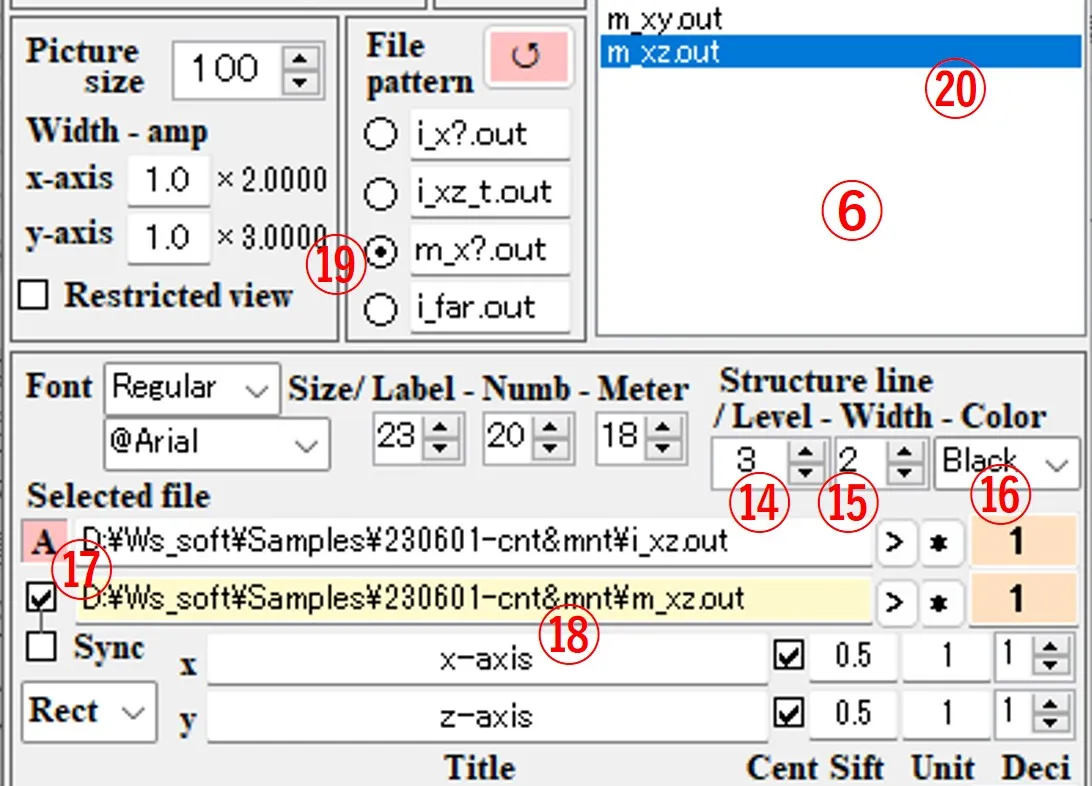Click the orange 1 box on i_xz.out row
This screenshot has width=1092, height=786.
pyautogui.click(x=1023, y=541)
